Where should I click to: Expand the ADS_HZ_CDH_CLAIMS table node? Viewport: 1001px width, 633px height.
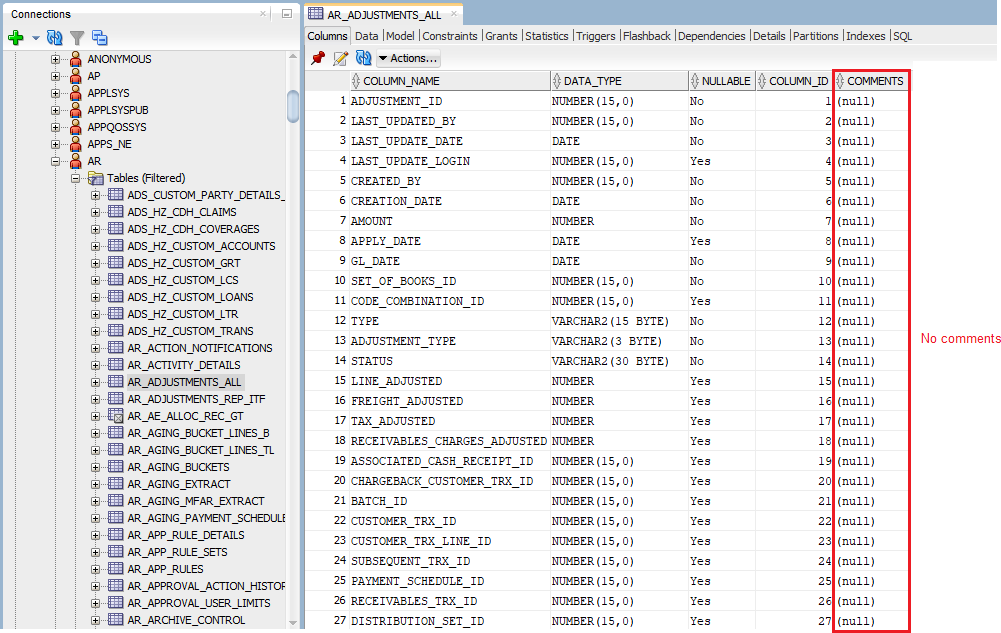coord(96,212)
